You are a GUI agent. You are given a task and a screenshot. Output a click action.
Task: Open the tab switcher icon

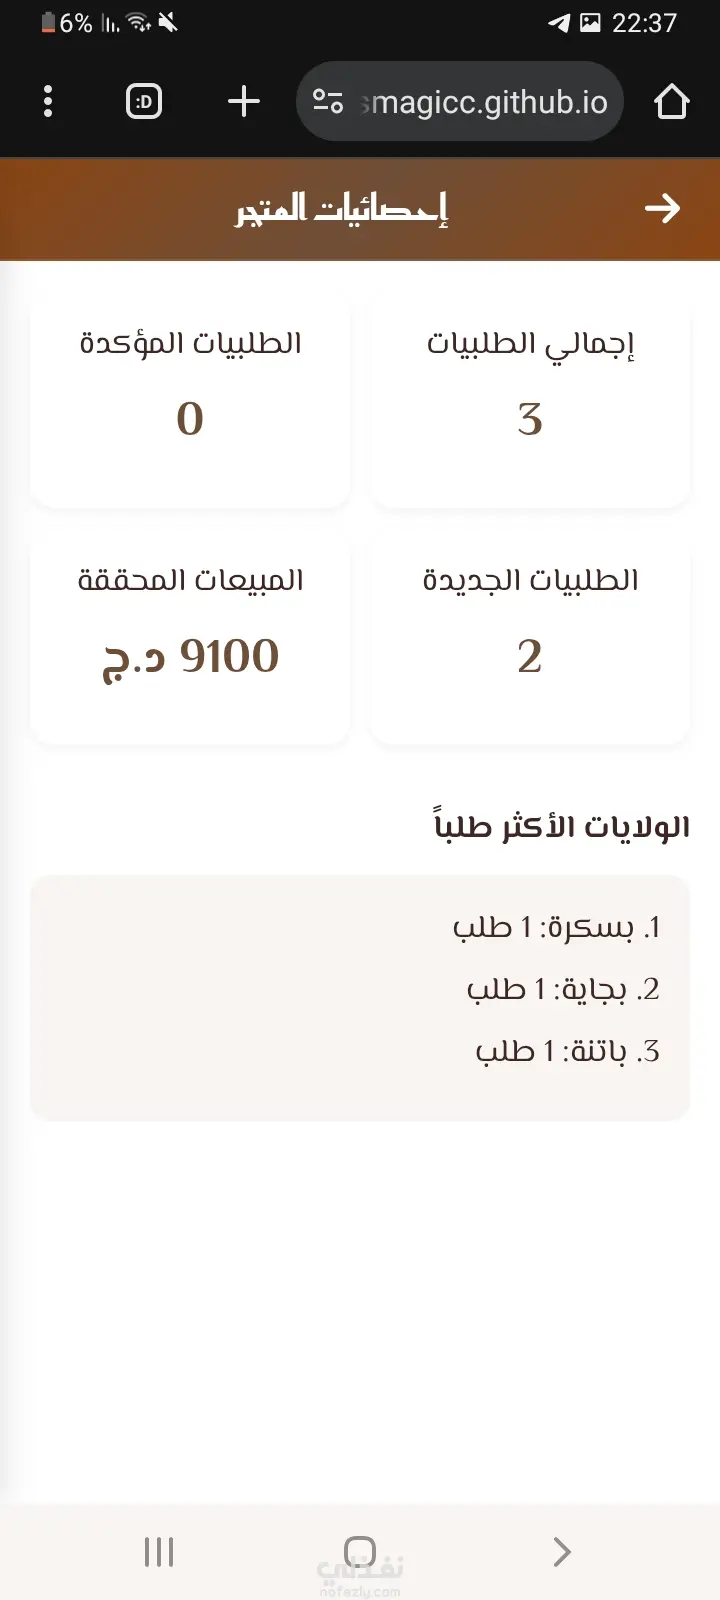tap(144, 101)
